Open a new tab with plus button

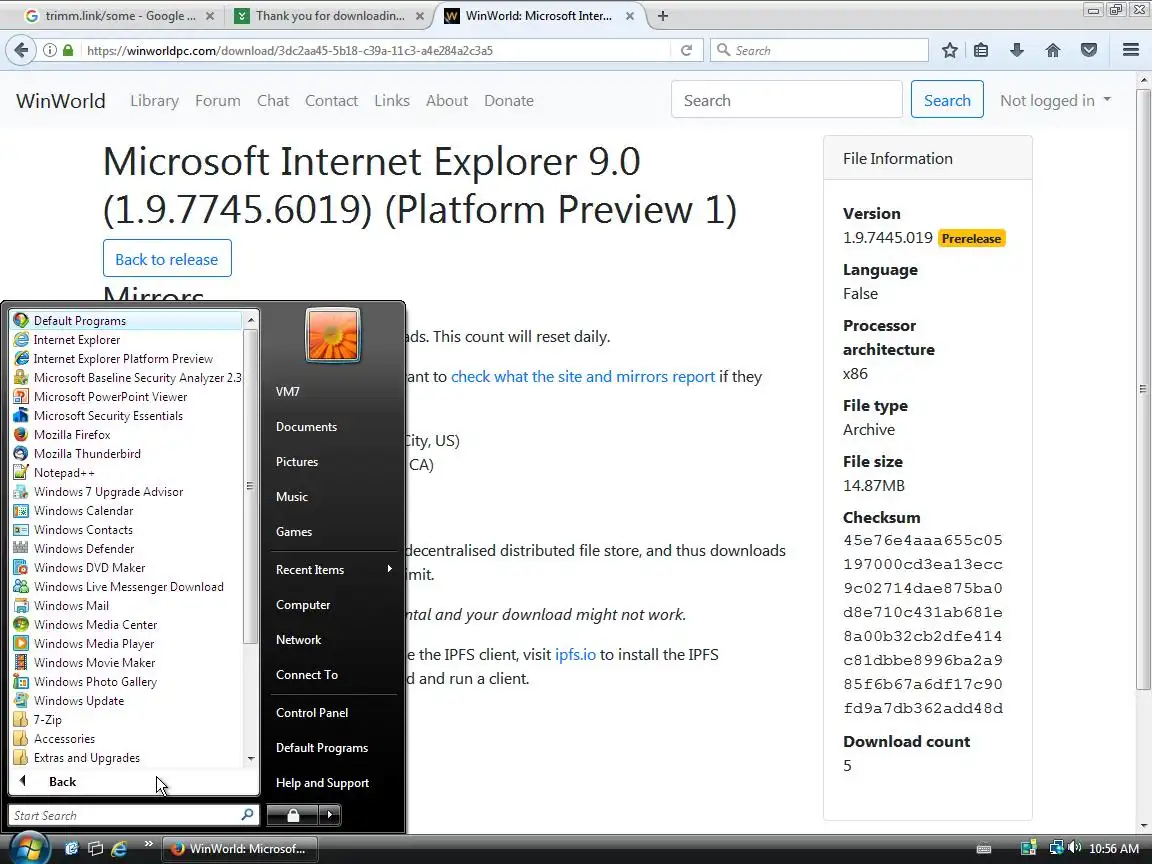pos(663,15)
